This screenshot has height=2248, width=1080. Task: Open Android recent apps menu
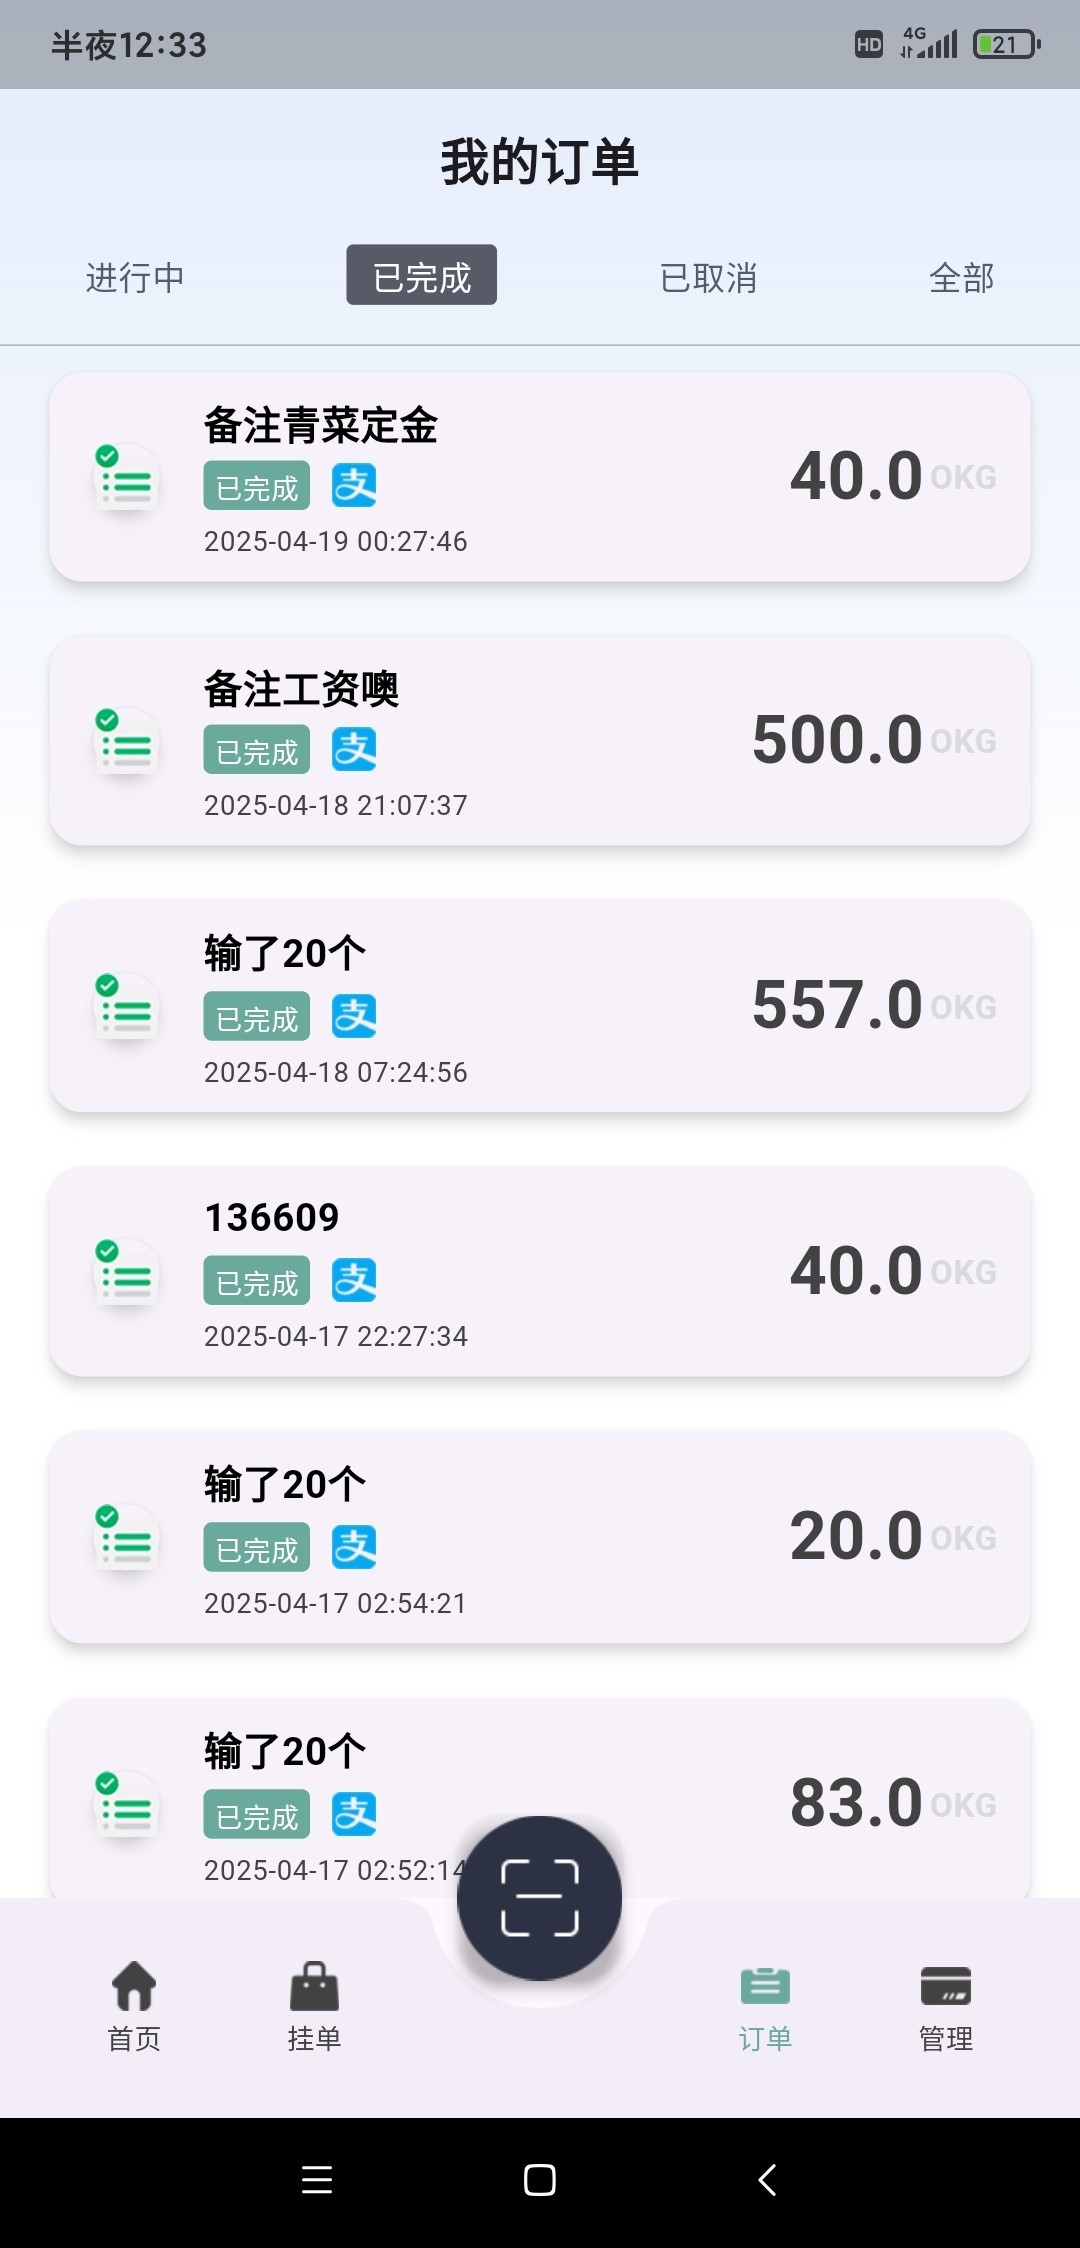point(317,2180)
